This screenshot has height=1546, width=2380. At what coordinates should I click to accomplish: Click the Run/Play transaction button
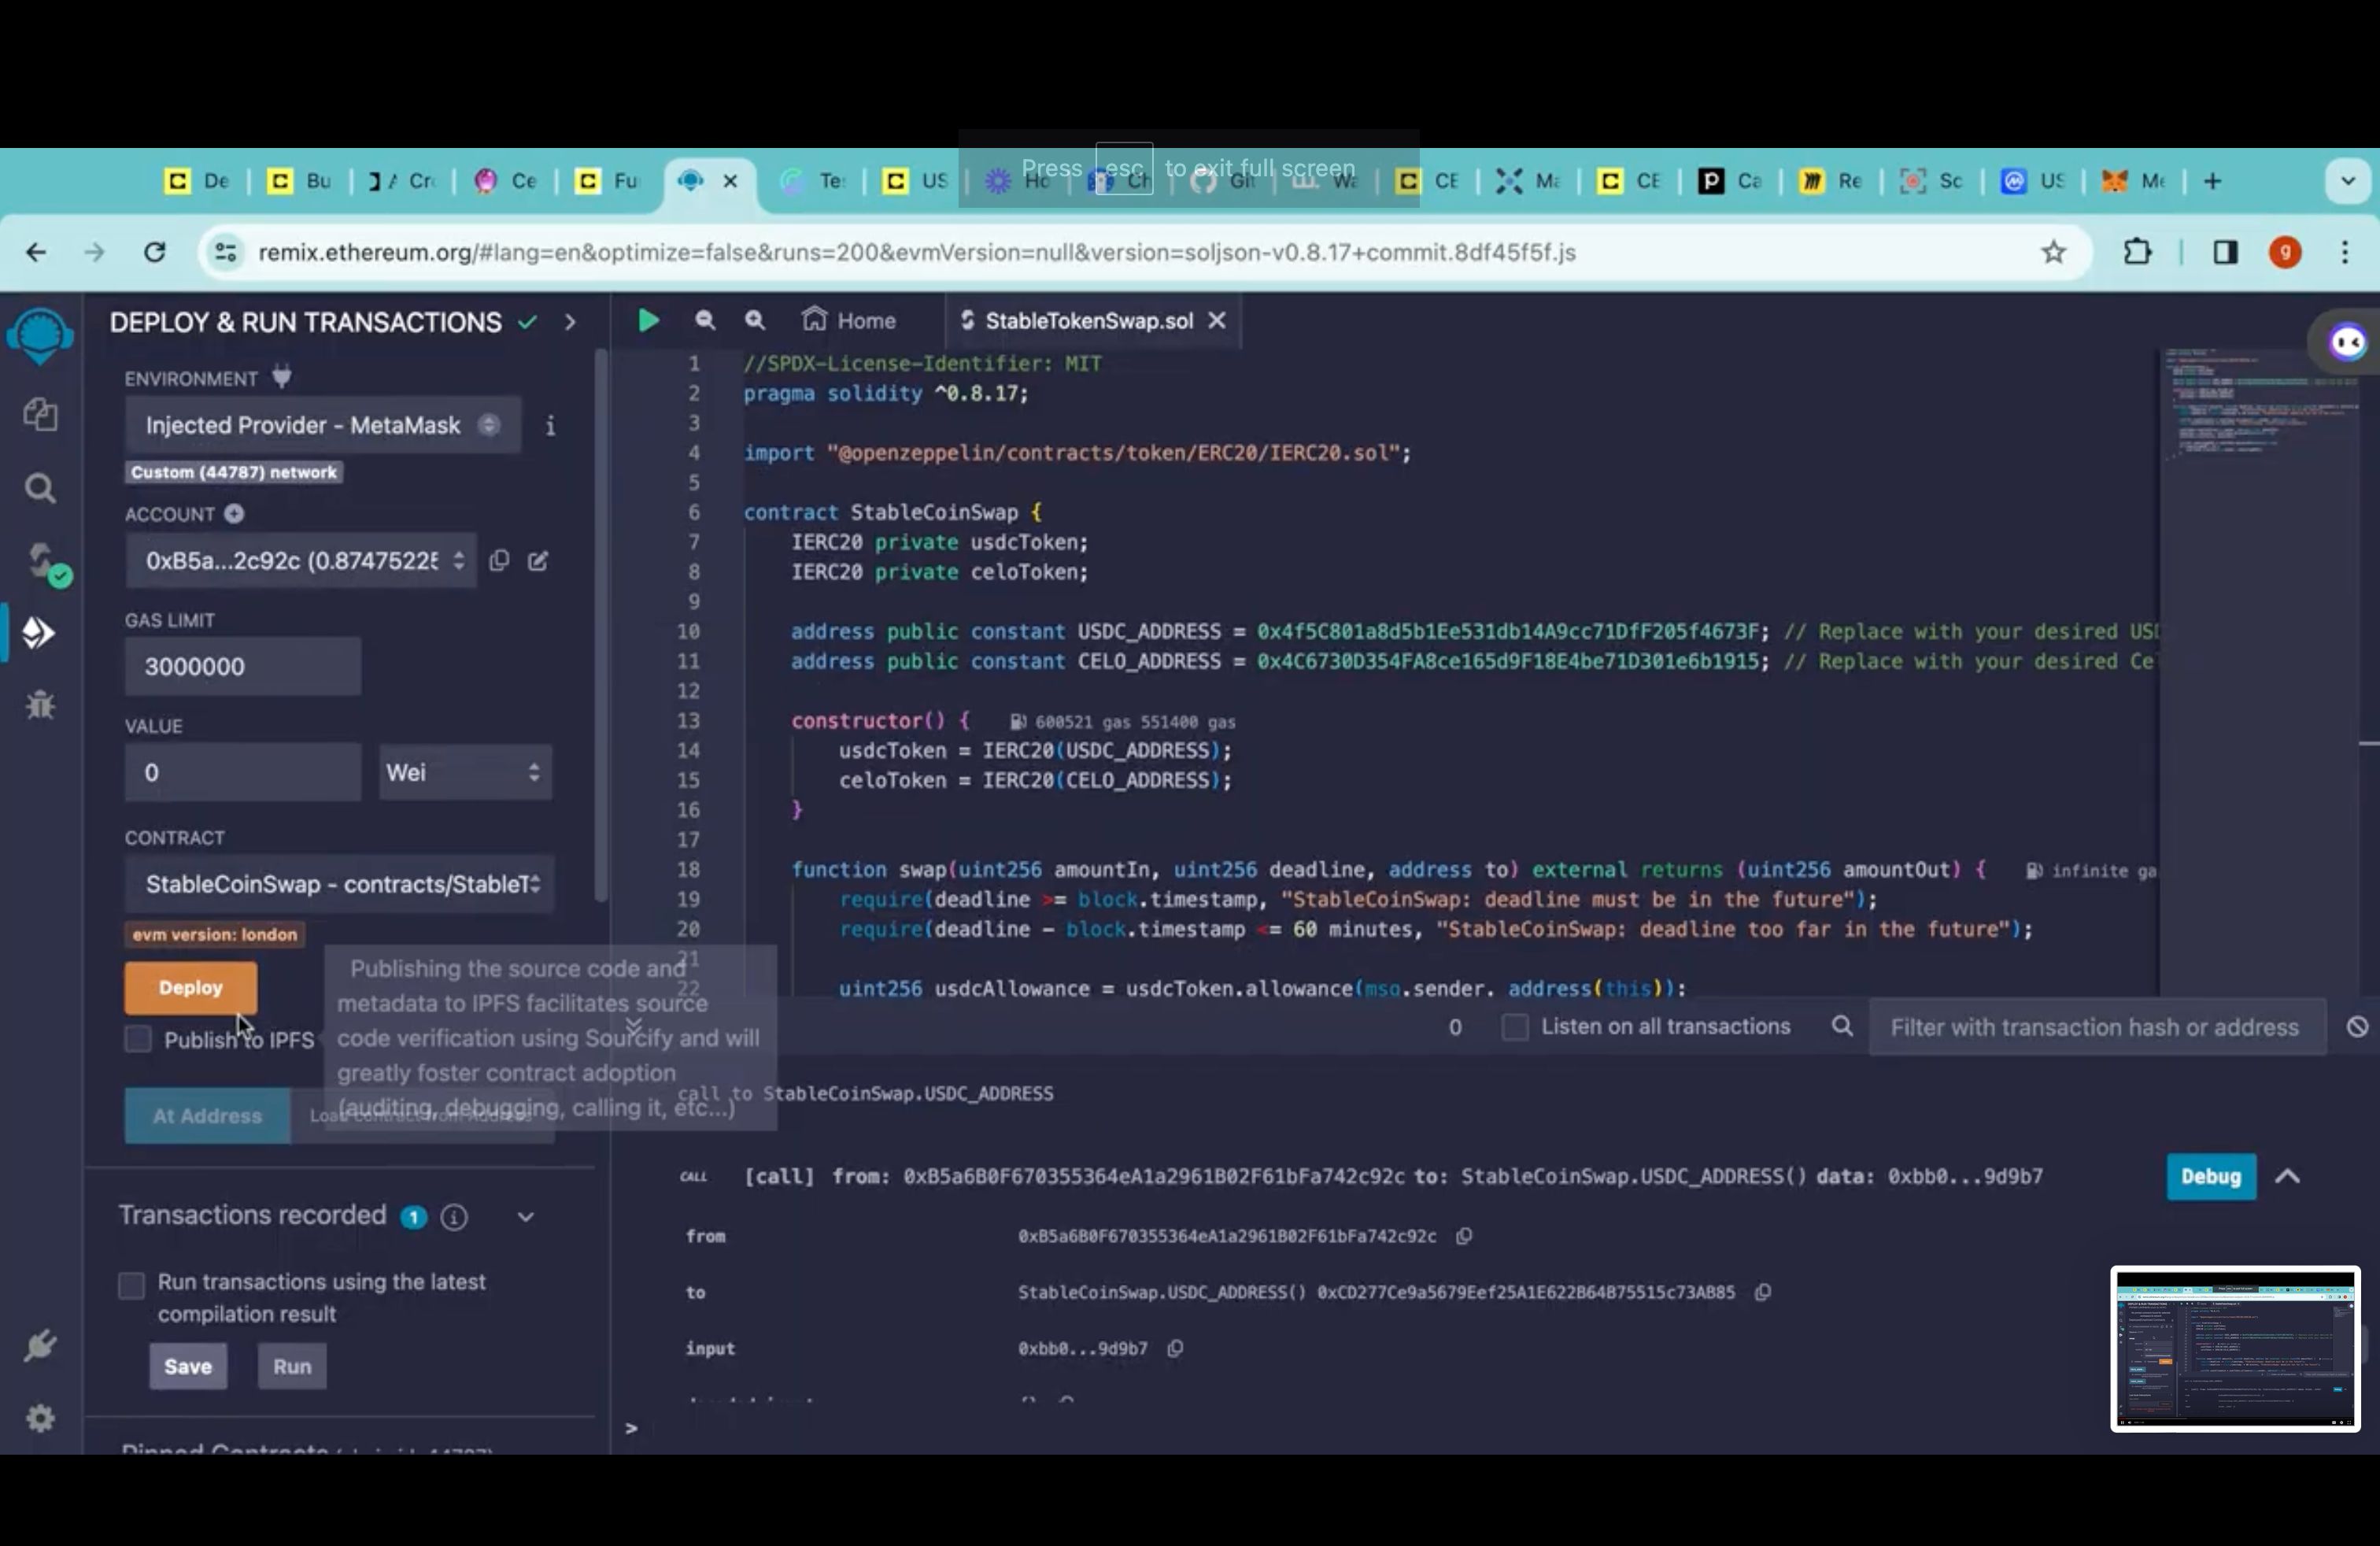(645, 320)
